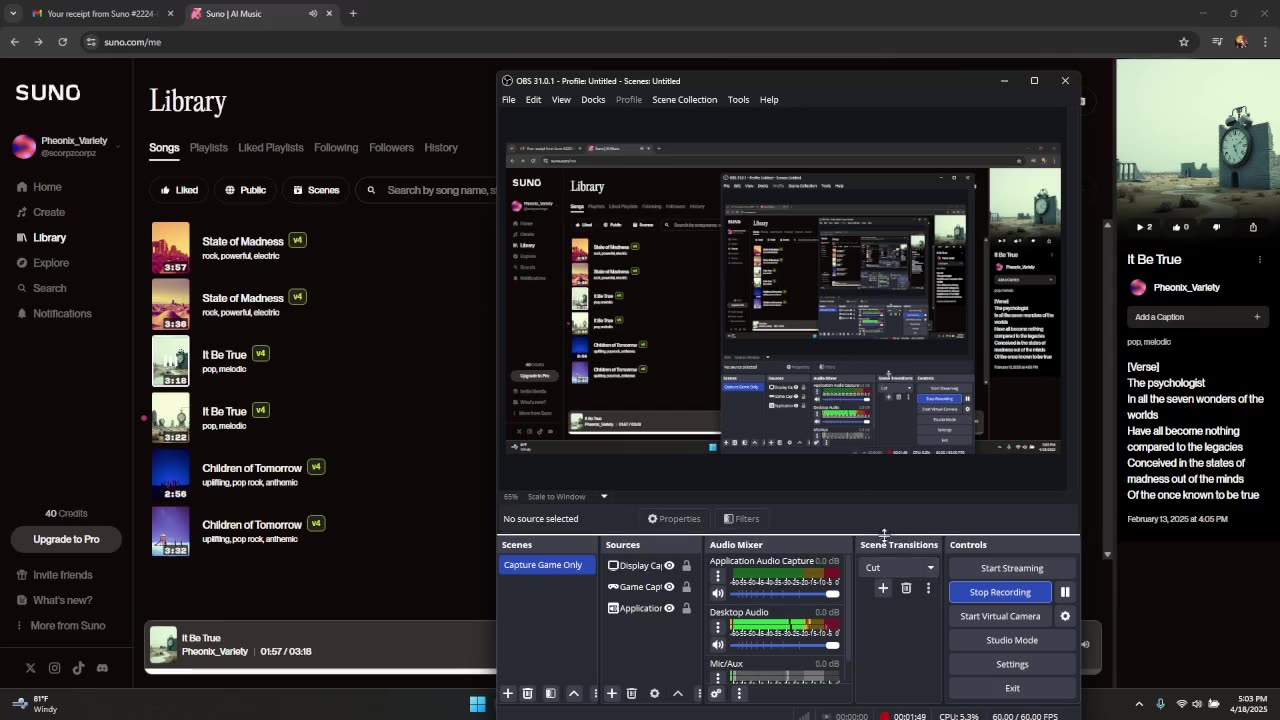Dislike the song It Be True
Image resolution: width=1280 pixels, height=720 pixels.
(1216, 227)
